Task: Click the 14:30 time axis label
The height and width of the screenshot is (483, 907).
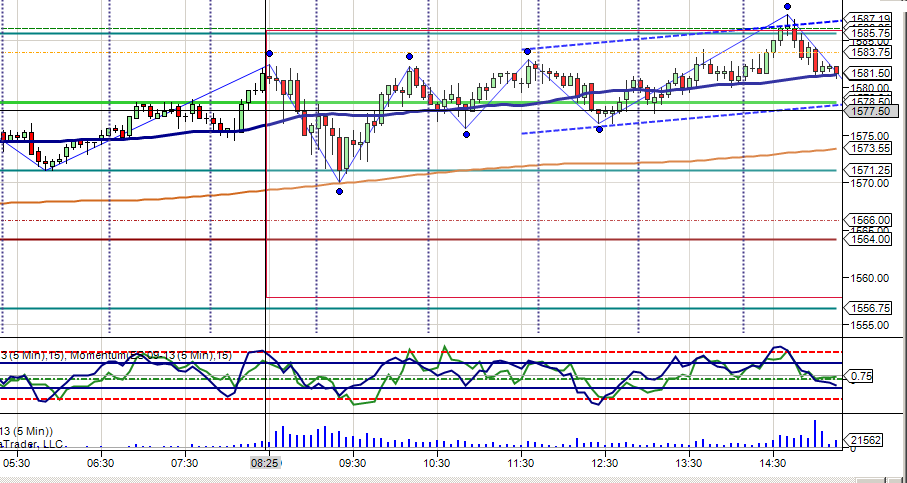Action: click(x=773, y=463)
